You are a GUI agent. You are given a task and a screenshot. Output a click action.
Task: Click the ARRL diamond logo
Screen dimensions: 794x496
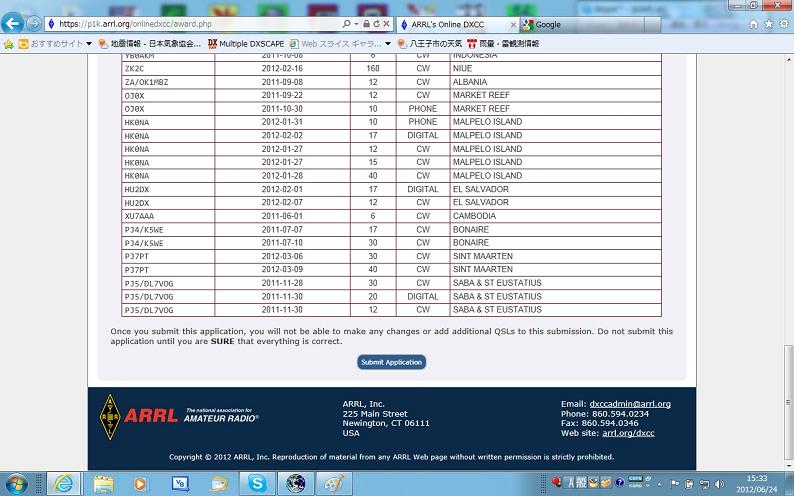(x=110, y=417)
